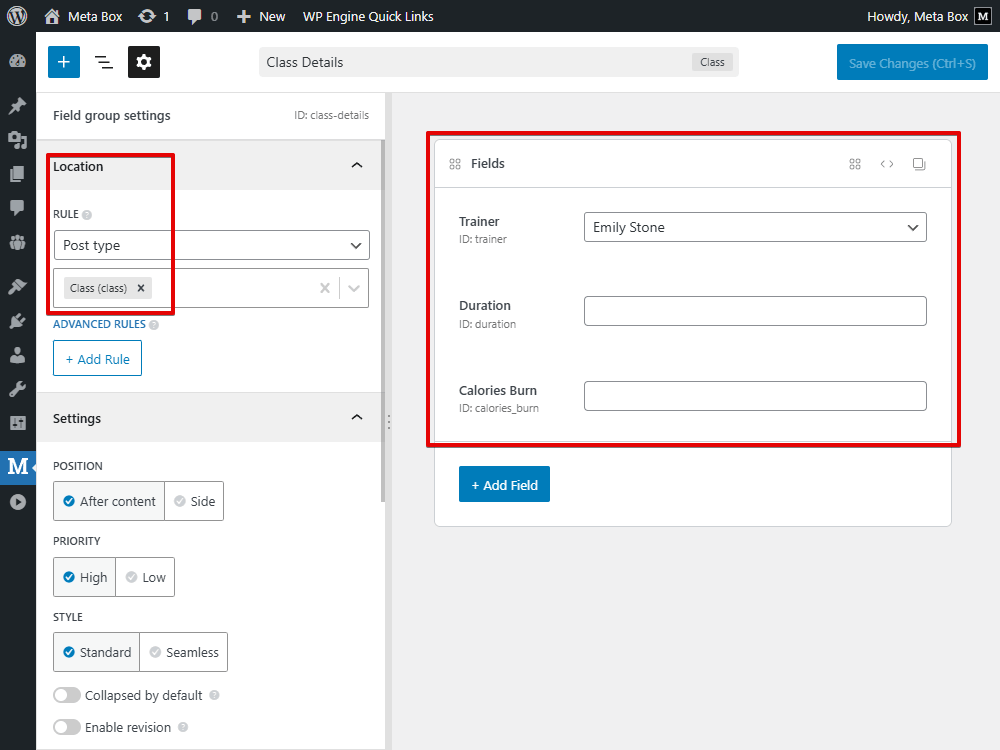Click Collapsed by default help icon
The height and width of the screenshot is (750, 1000).
pos(214,695)
